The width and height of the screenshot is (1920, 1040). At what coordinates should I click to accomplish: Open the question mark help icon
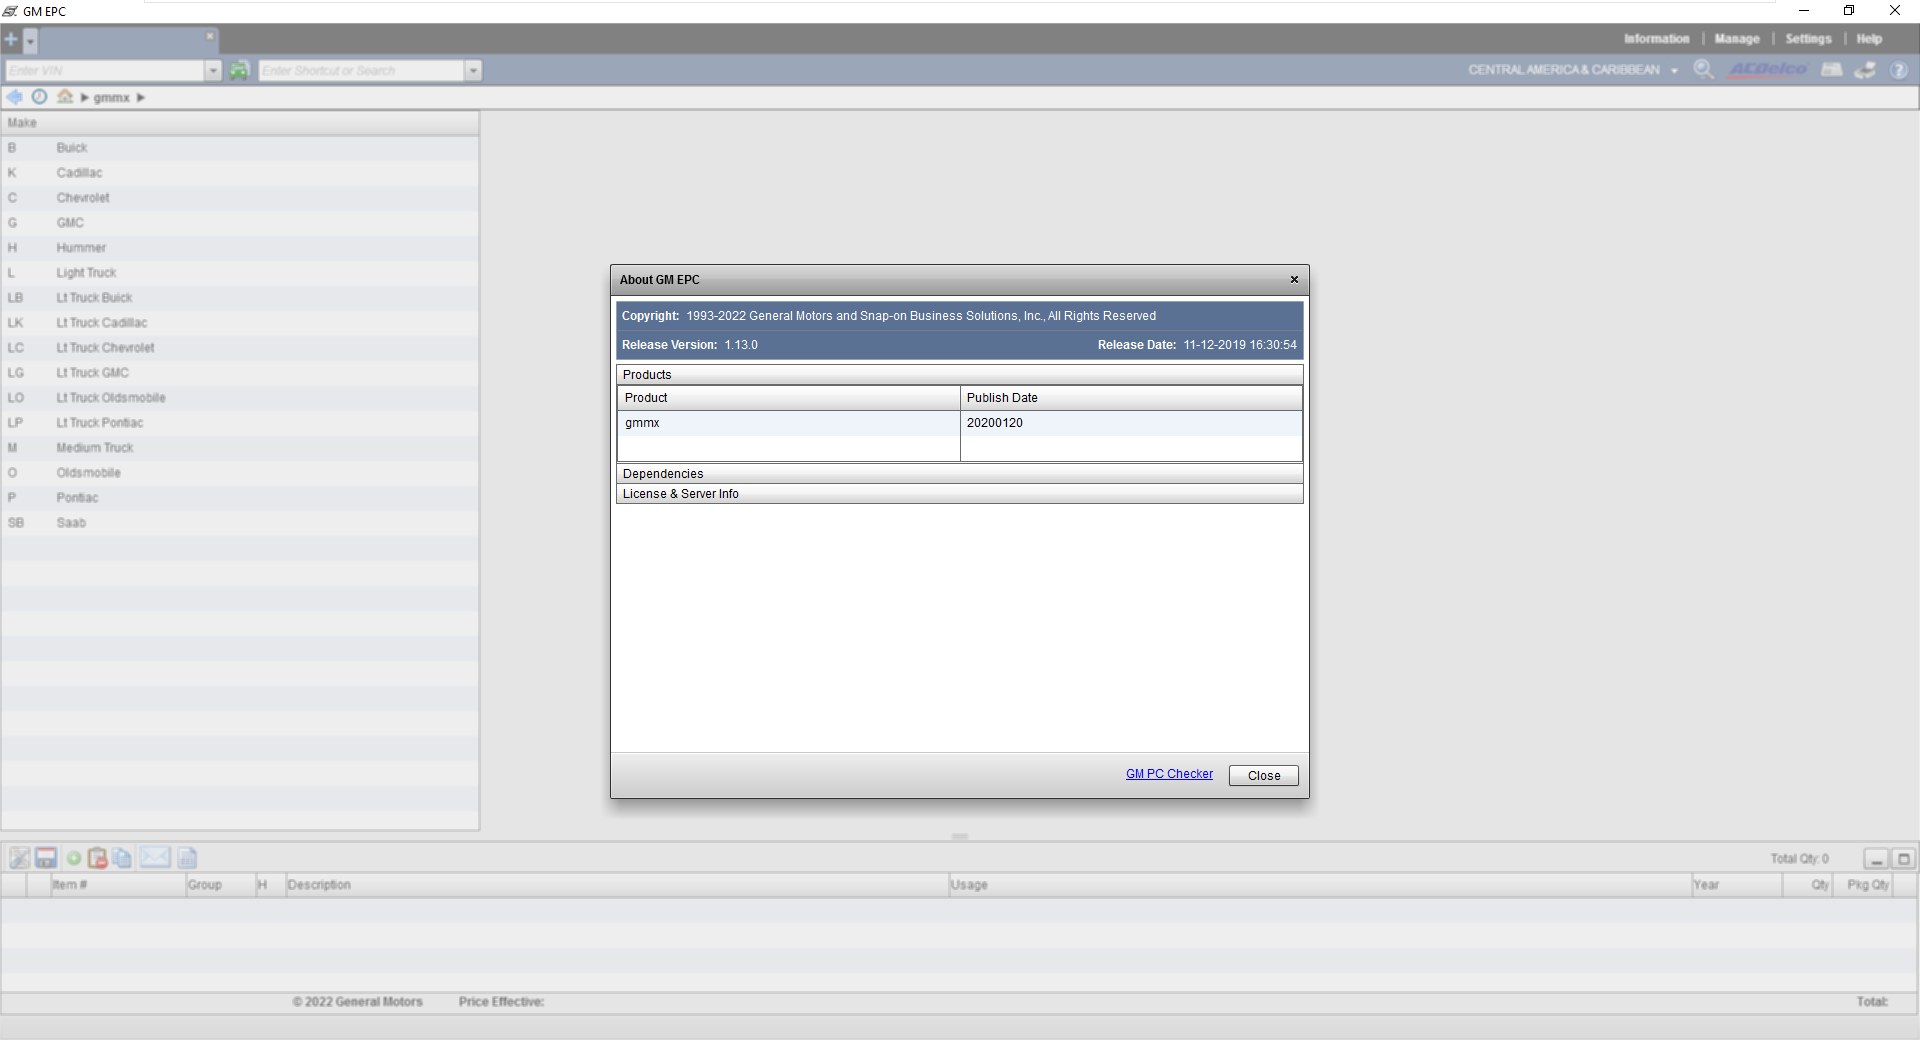click(x=1898, y=70)
